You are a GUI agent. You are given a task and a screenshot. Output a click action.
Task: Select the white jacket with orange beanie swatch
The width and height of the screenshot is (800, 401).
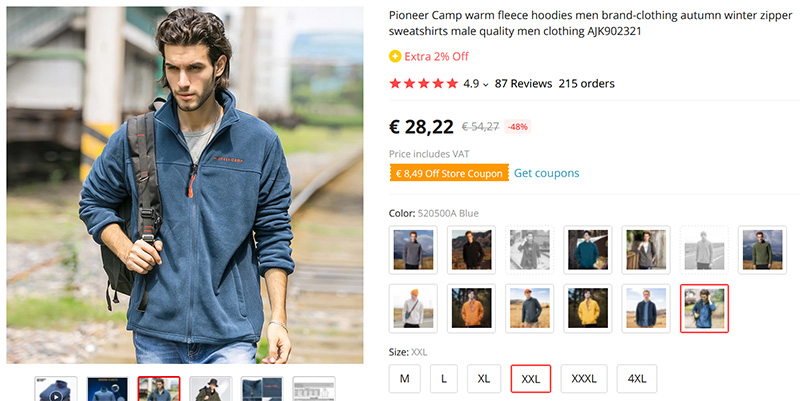pos(413,308)
